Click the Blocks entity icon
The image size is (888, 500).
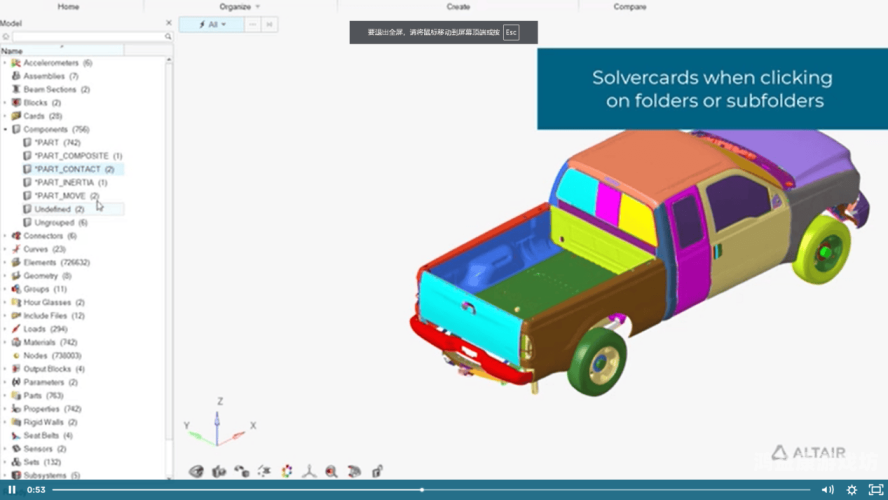coord(16,102)
